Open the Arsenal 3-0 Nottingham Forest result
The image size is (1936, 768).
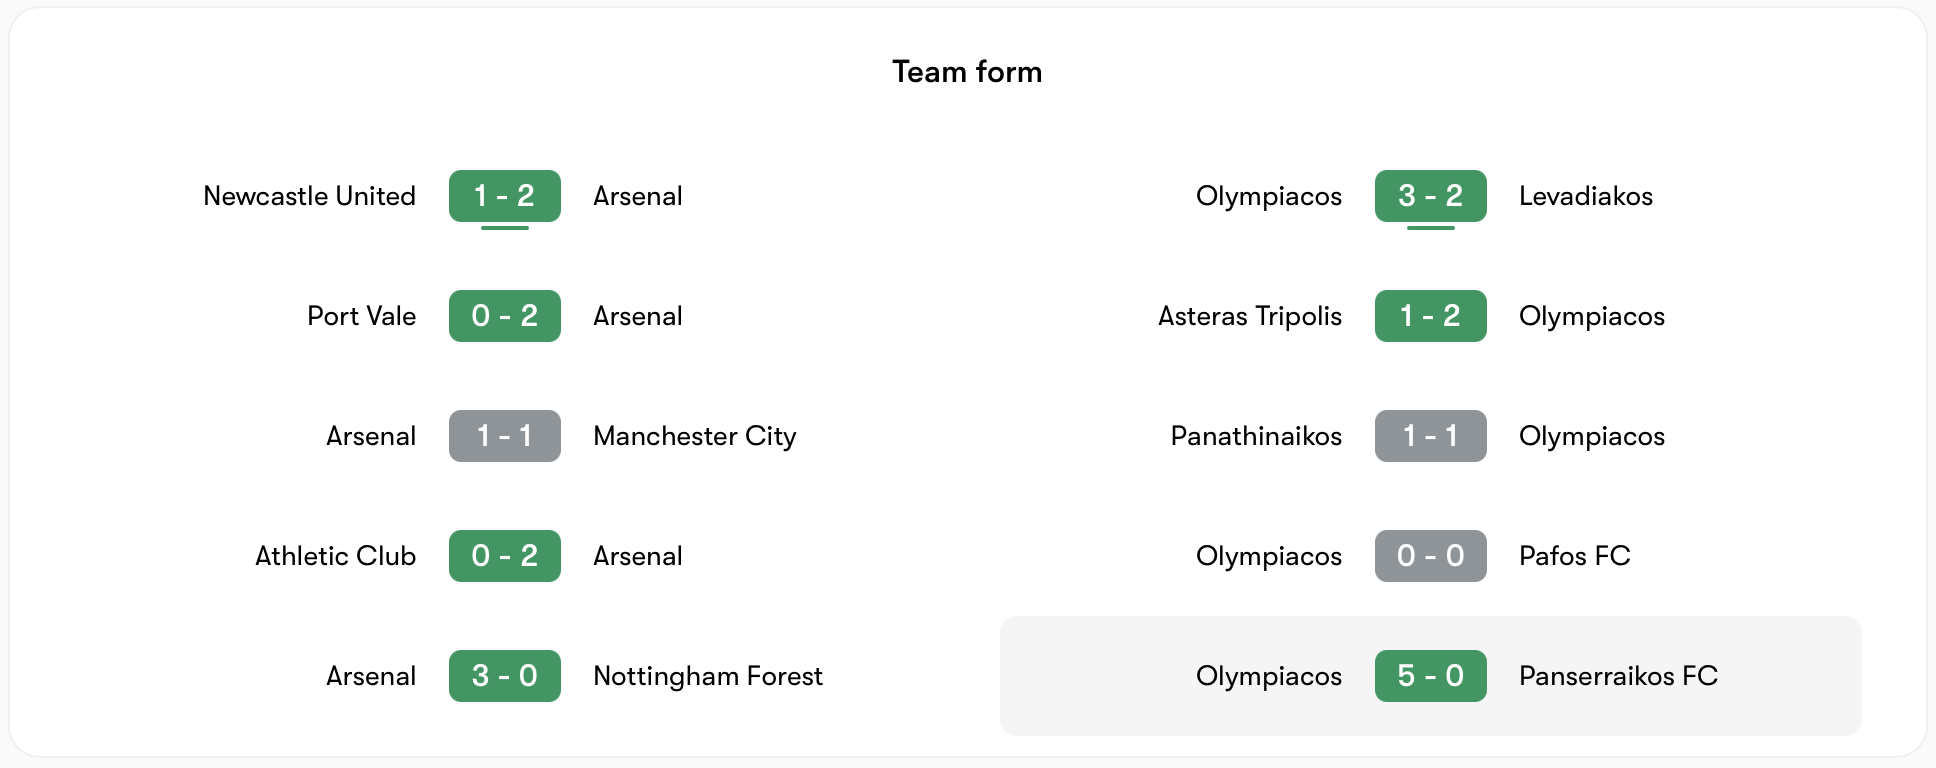504,676
